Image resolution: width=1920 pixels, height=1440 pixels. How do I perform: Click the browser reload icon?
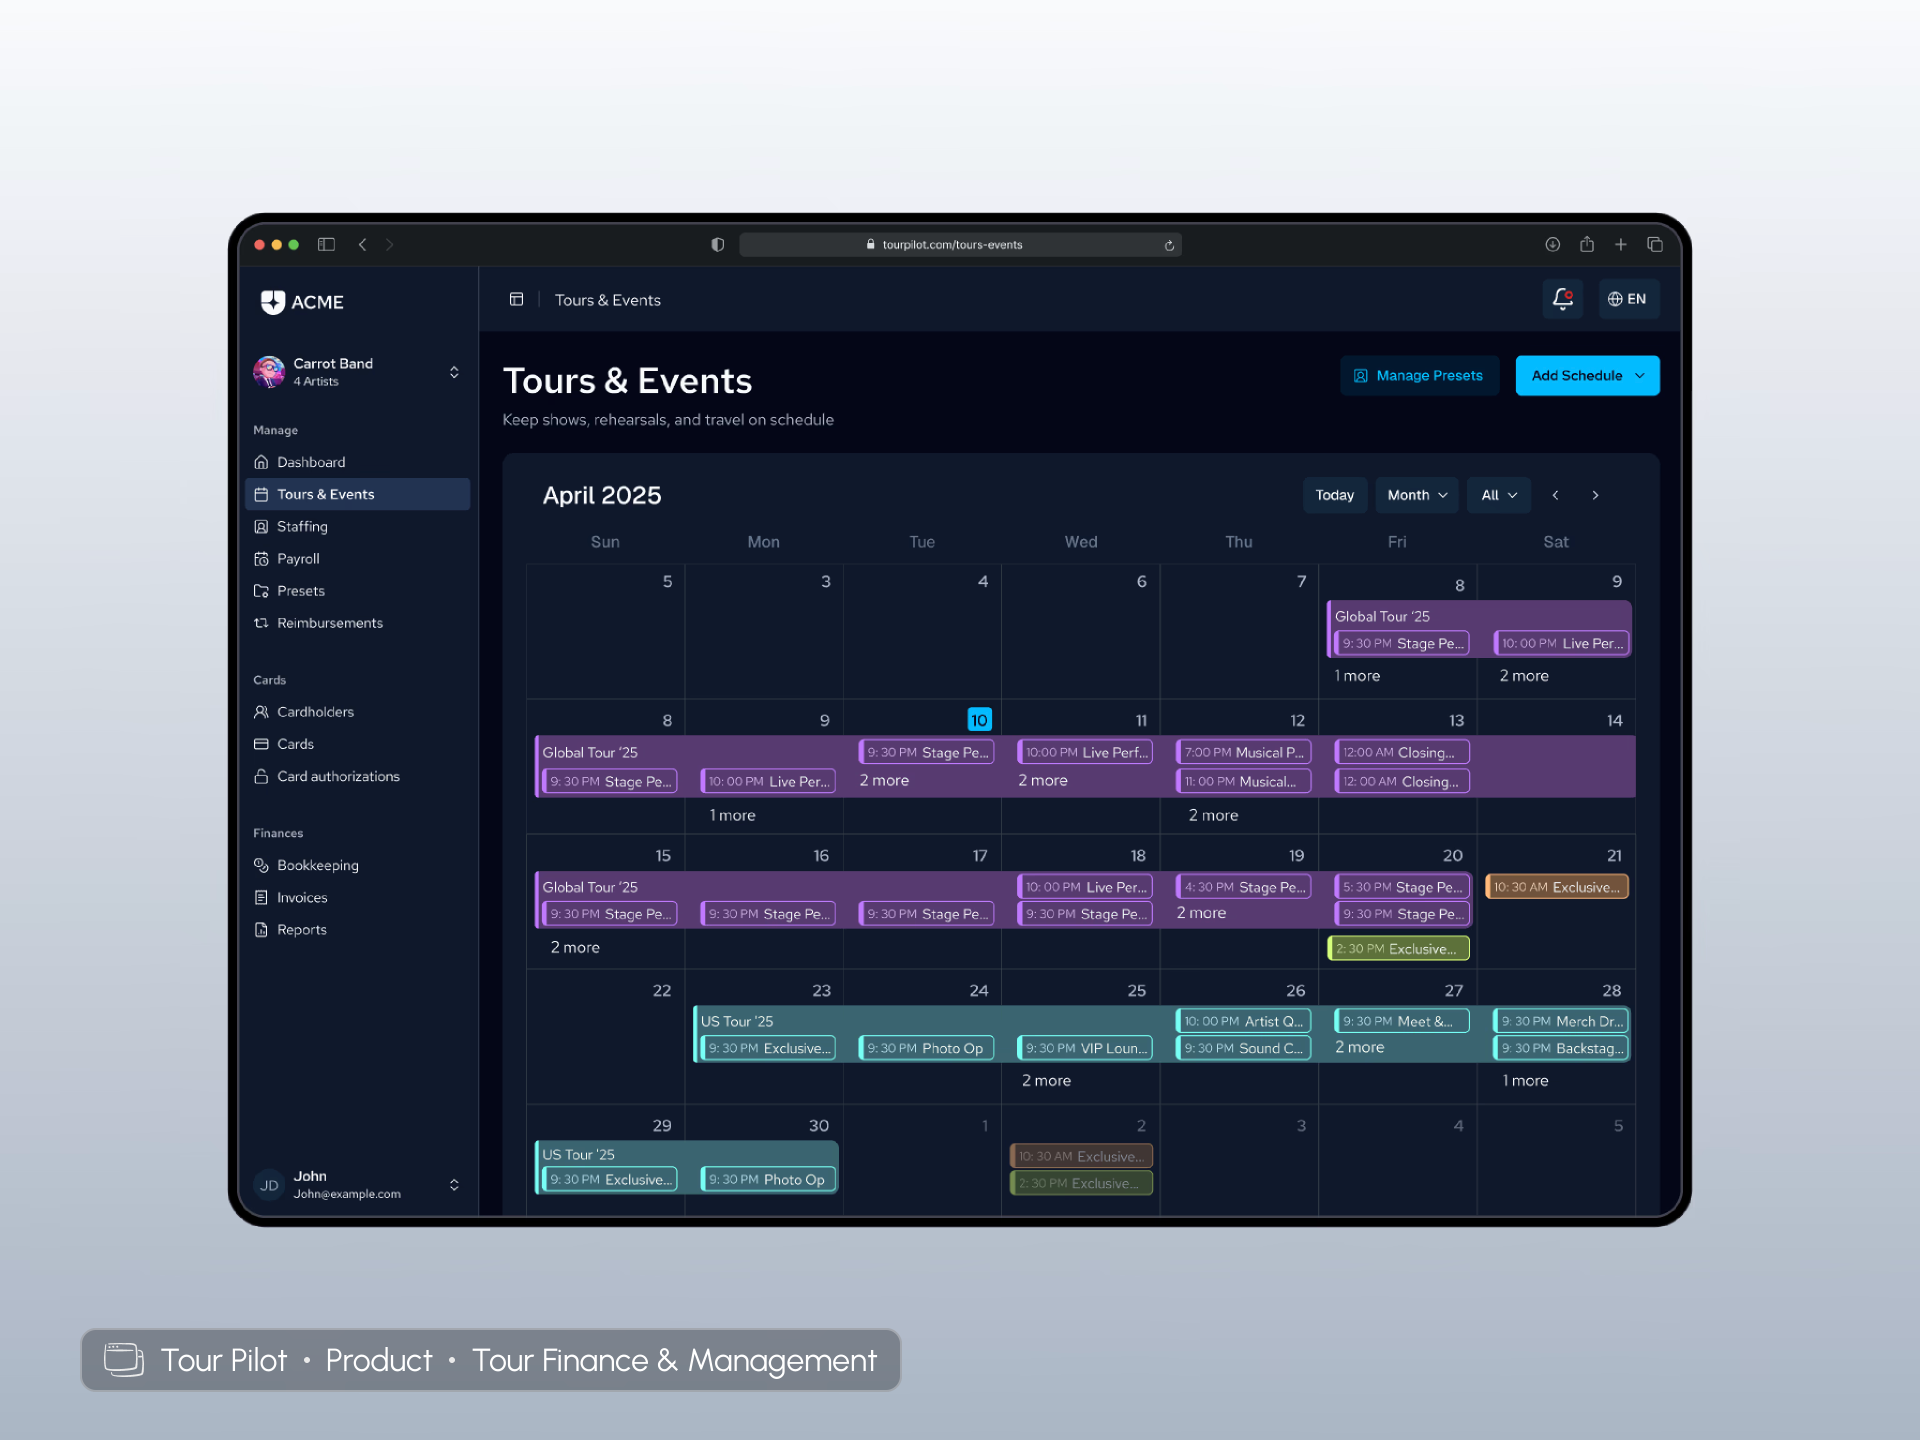1169,245
